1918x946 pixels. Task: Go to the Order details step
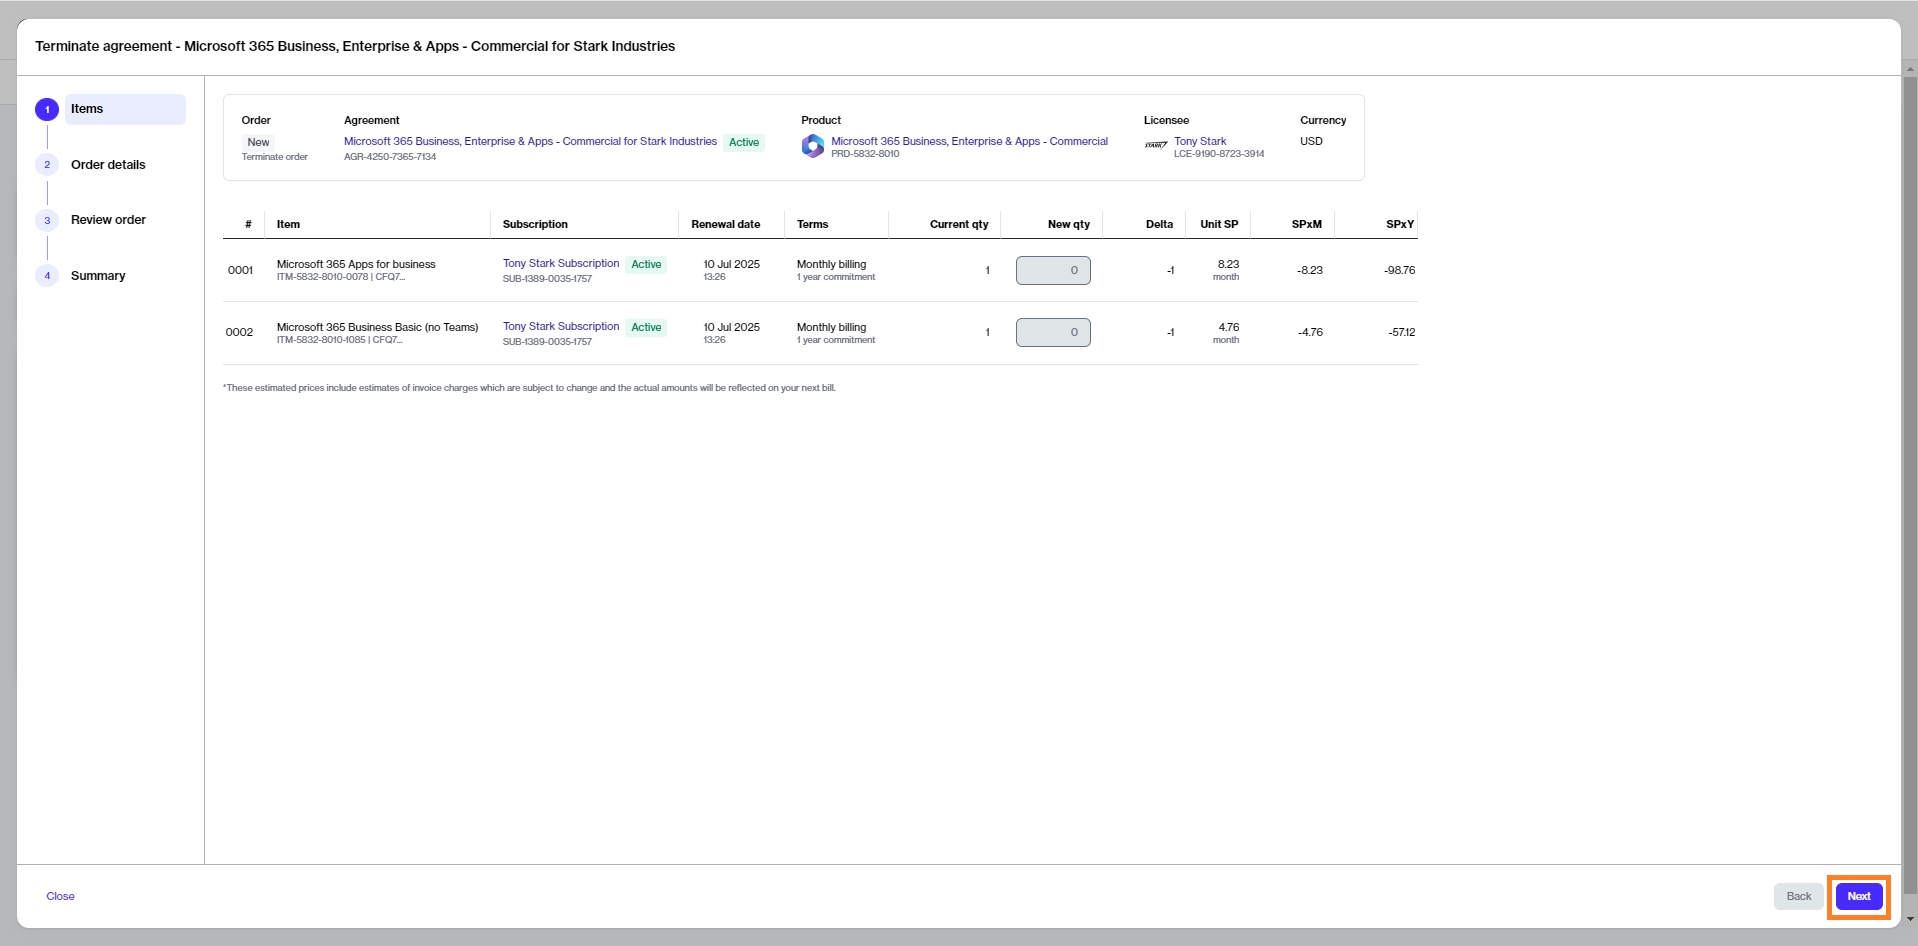point(108,165)
